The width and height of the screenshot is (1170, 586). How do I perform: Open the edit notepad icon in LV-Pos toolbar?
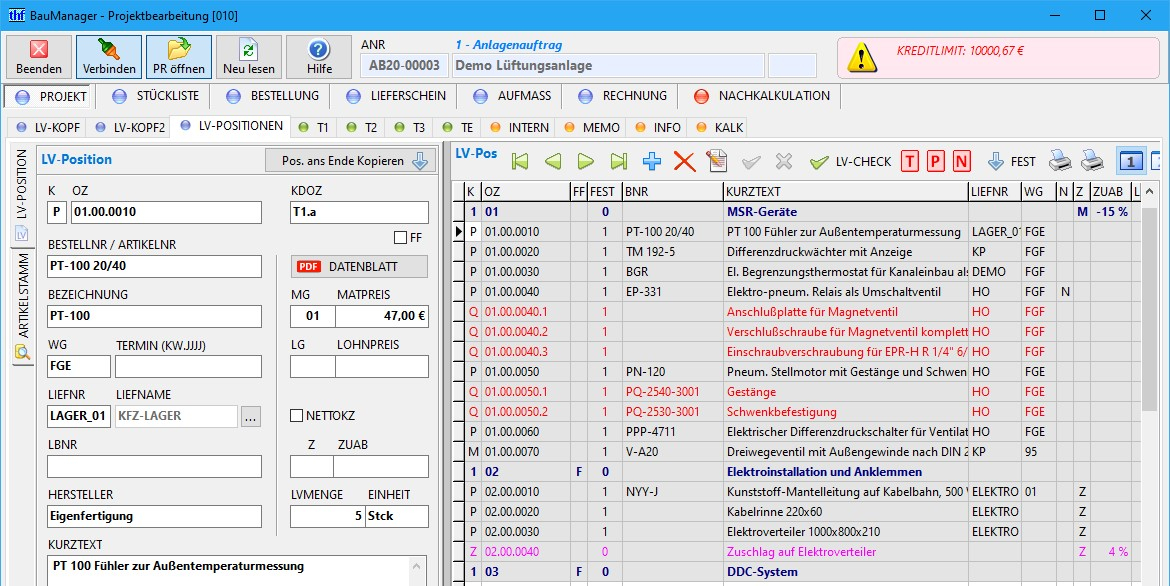coord(716,161)
